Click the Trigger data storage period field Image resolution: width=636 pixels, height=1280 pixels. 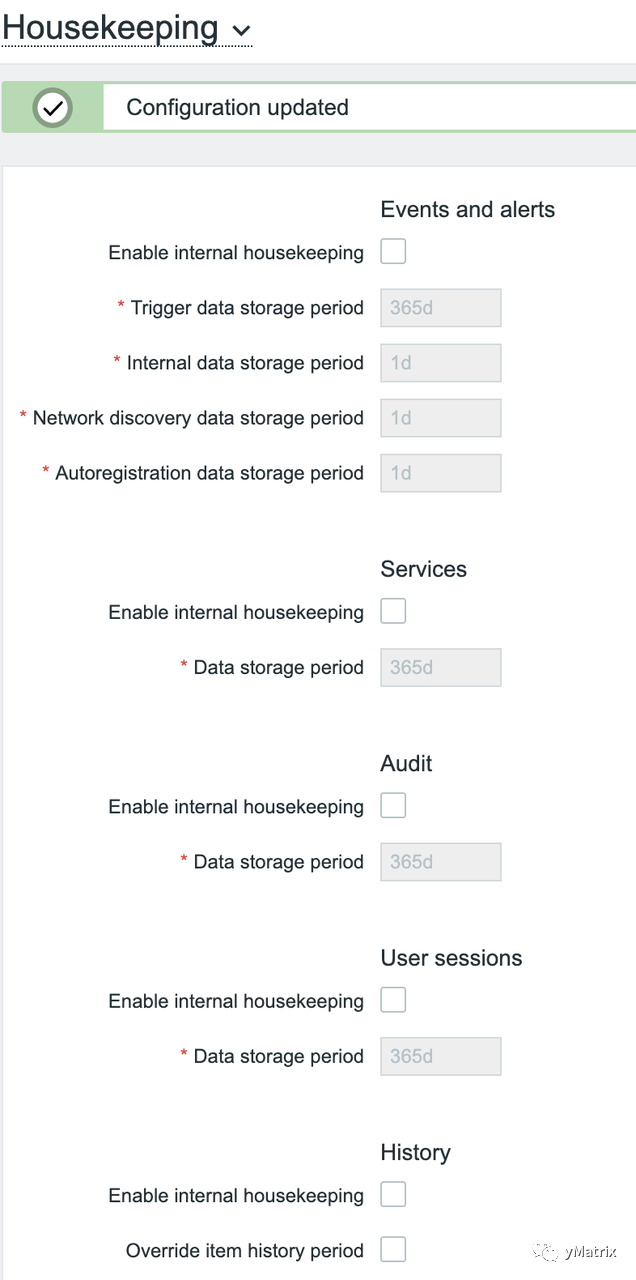click(x=440, y=308)
